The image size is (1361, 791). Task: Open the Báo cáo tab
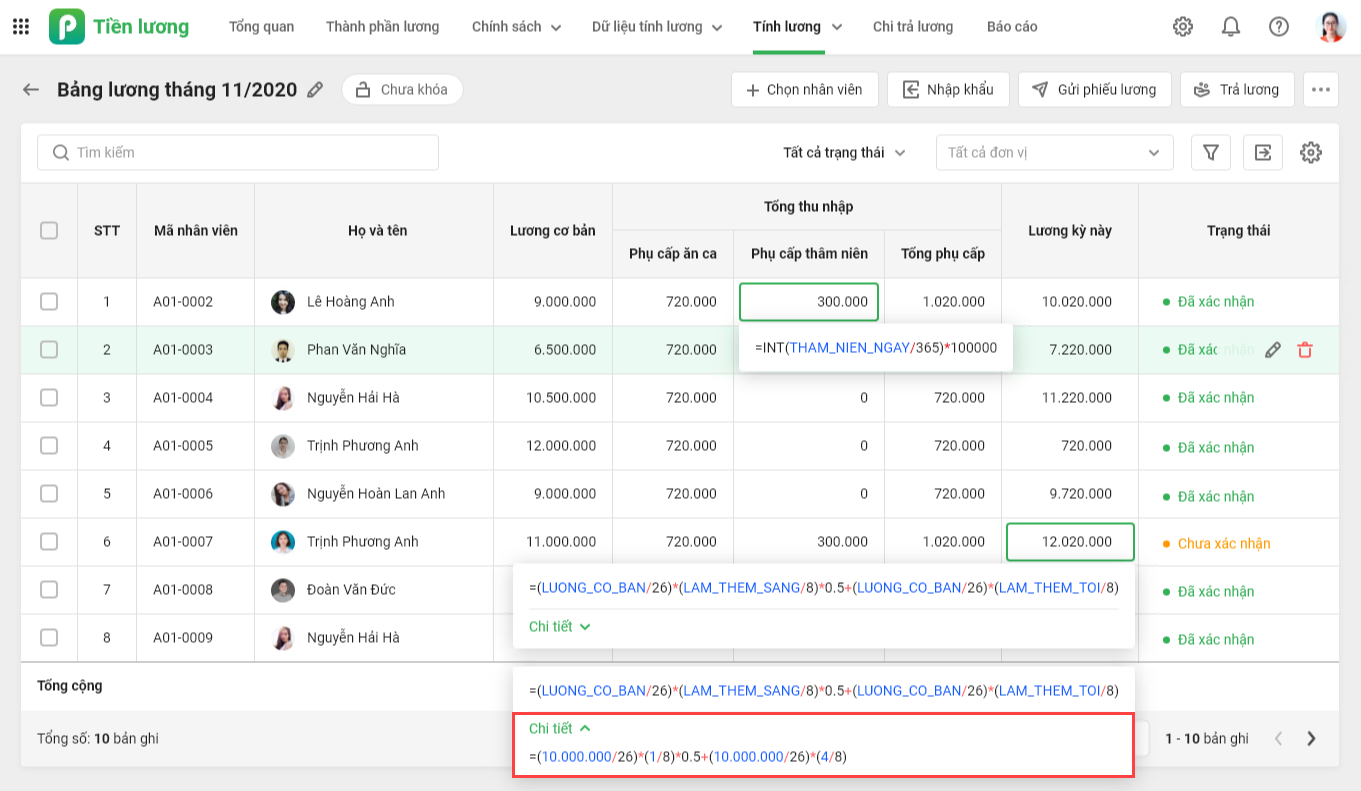tap(1012, 27)
